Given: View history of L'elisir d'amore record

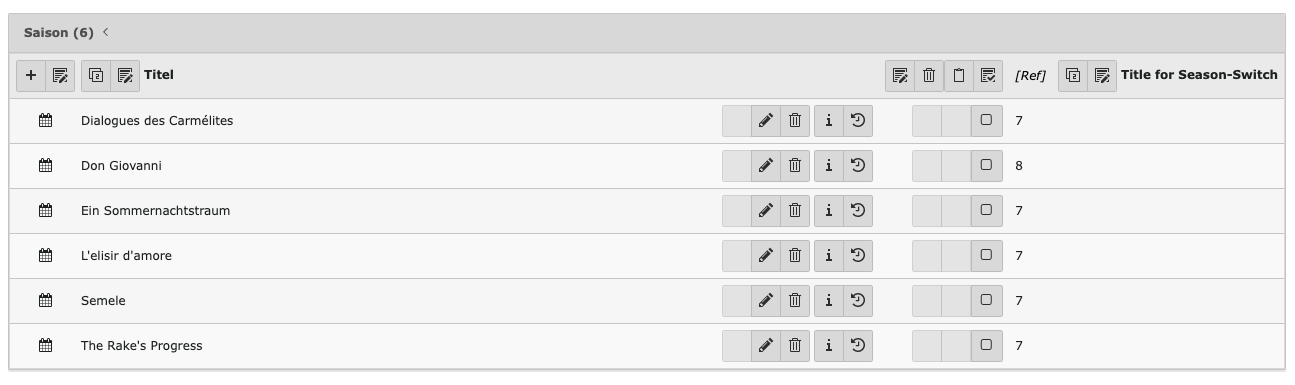Looking at the screenshot, I should 858,256.
